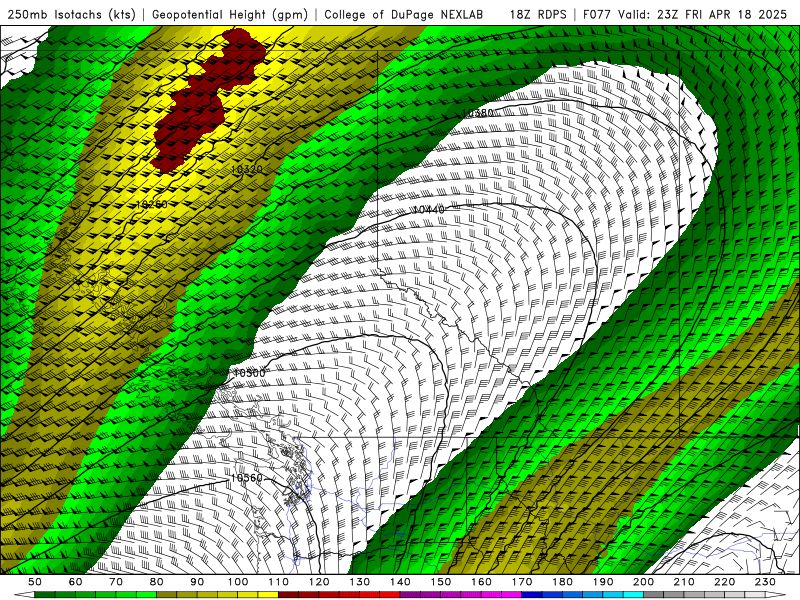
Task: Click the 10380 height contour label
Action: [x=478, y=113]
